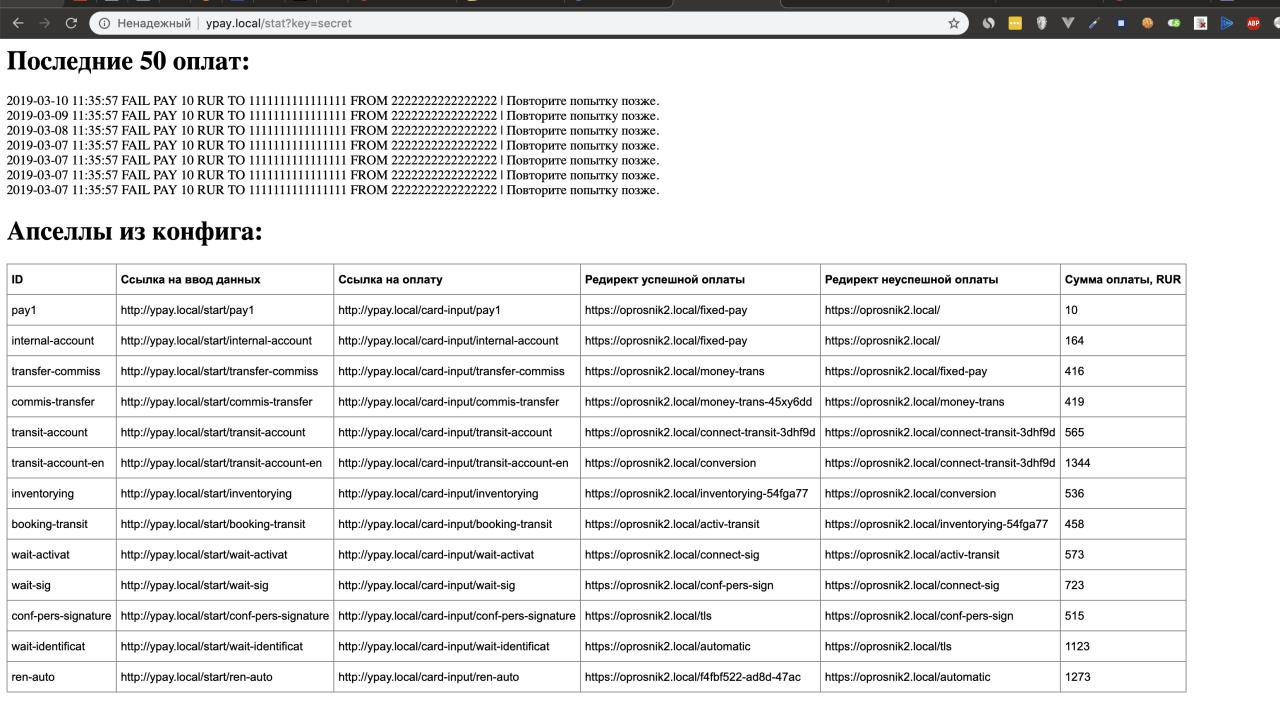1280x723 pixels.
Task: Open the AdBlock Plus (ABP) extension
Action: (1254, 23)
